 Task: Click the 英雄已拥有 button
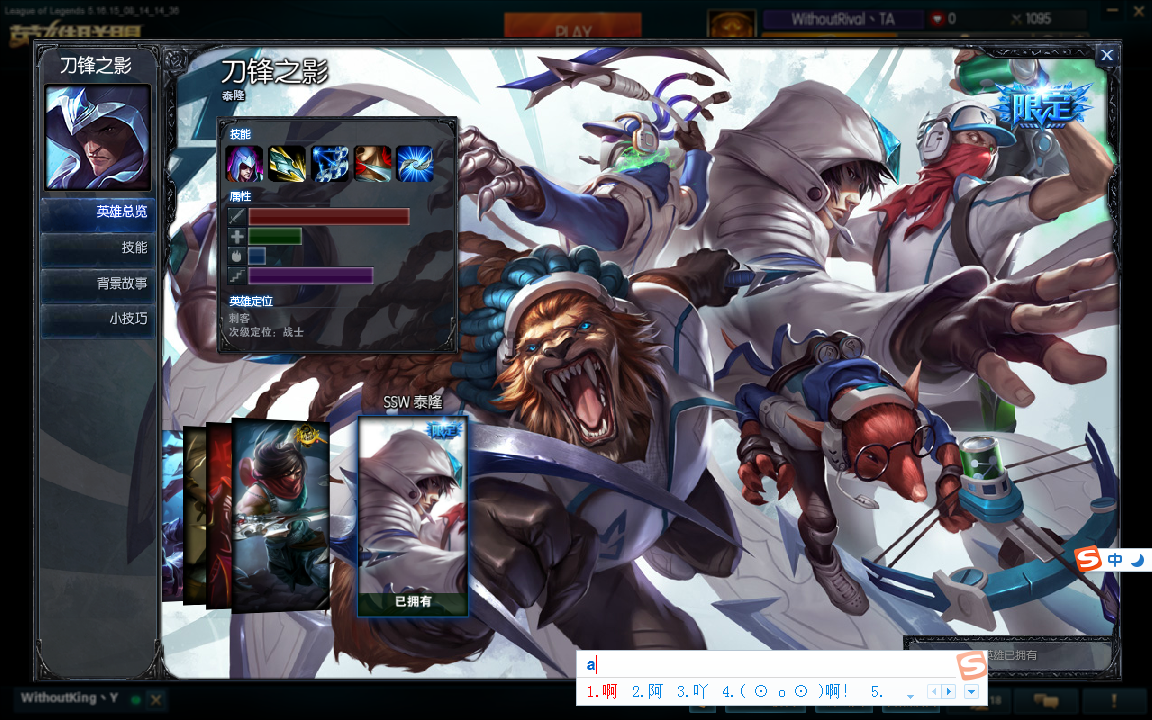click(x=1011, y=655)
